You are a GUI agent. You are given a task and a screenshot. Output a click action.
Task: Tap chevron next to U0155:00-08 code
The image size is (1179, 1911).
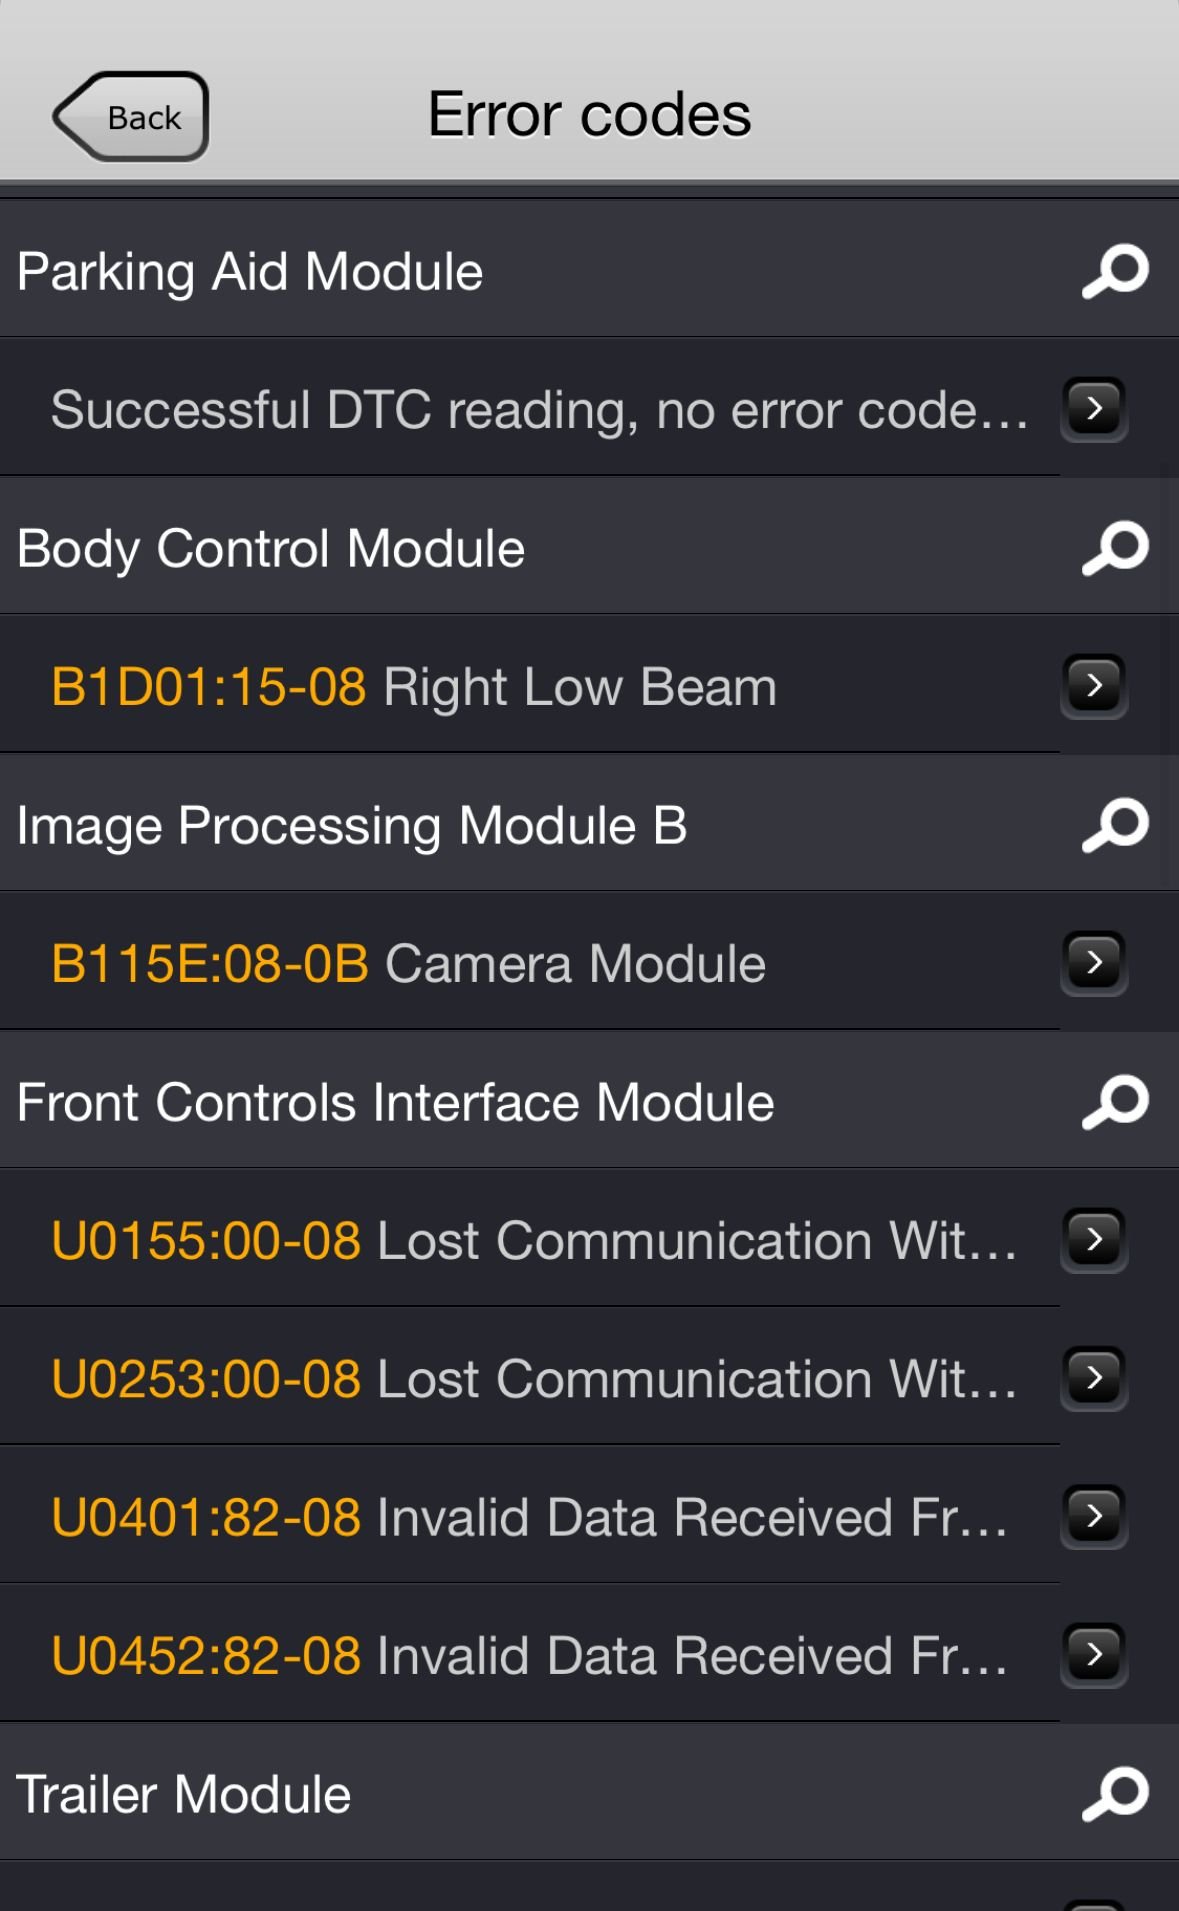1094,1239
